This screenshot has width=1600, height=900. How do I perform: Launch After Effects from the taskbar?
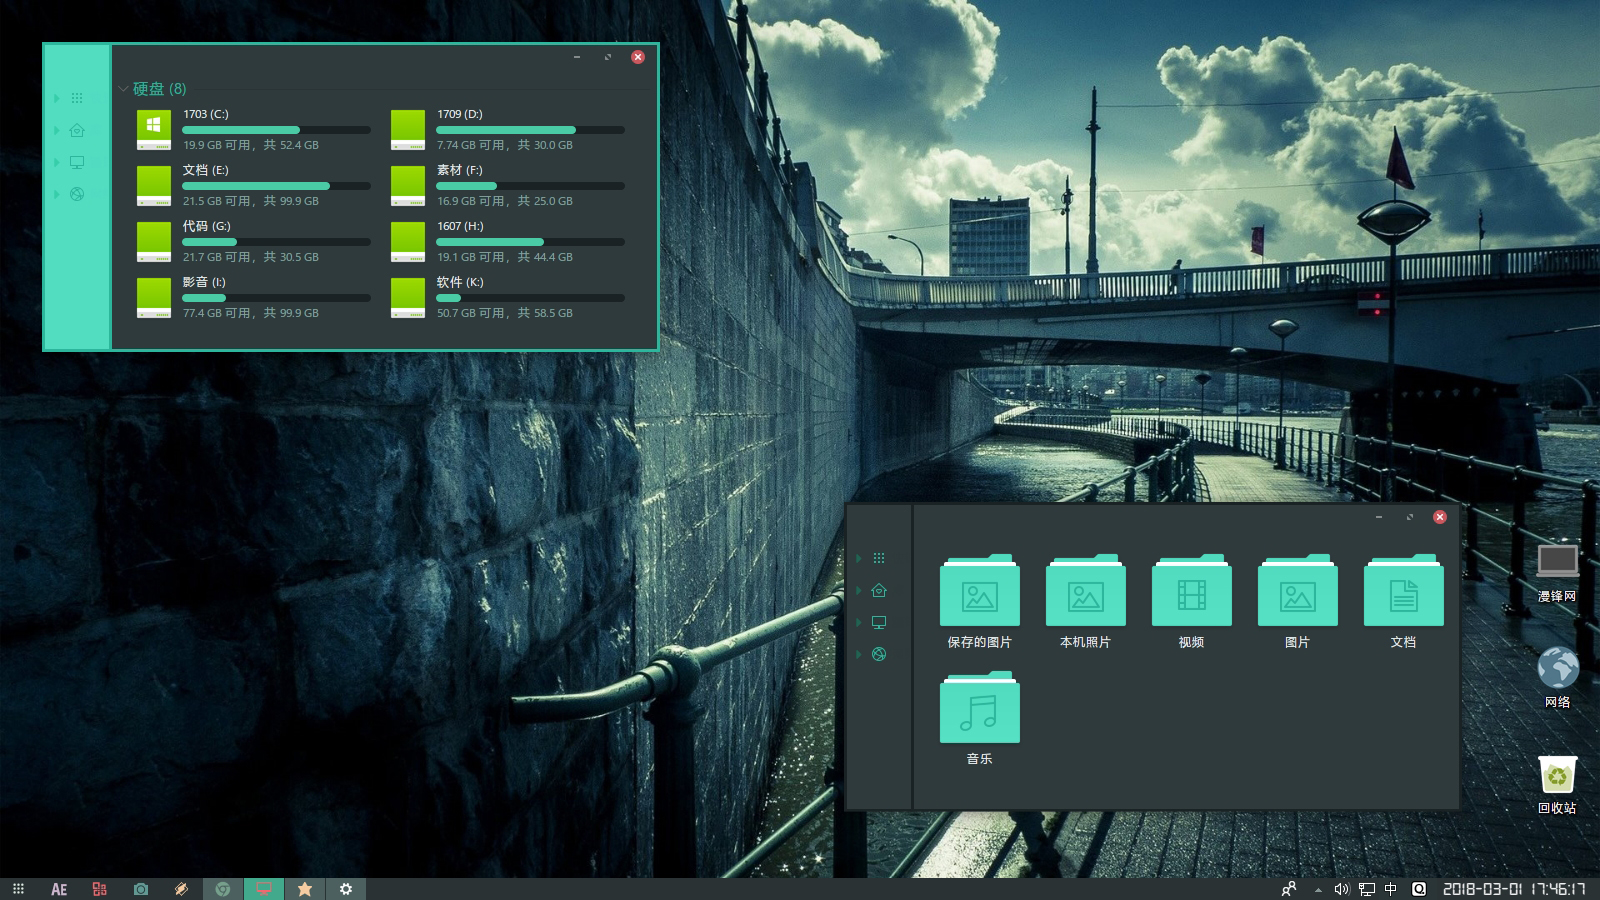59,889
